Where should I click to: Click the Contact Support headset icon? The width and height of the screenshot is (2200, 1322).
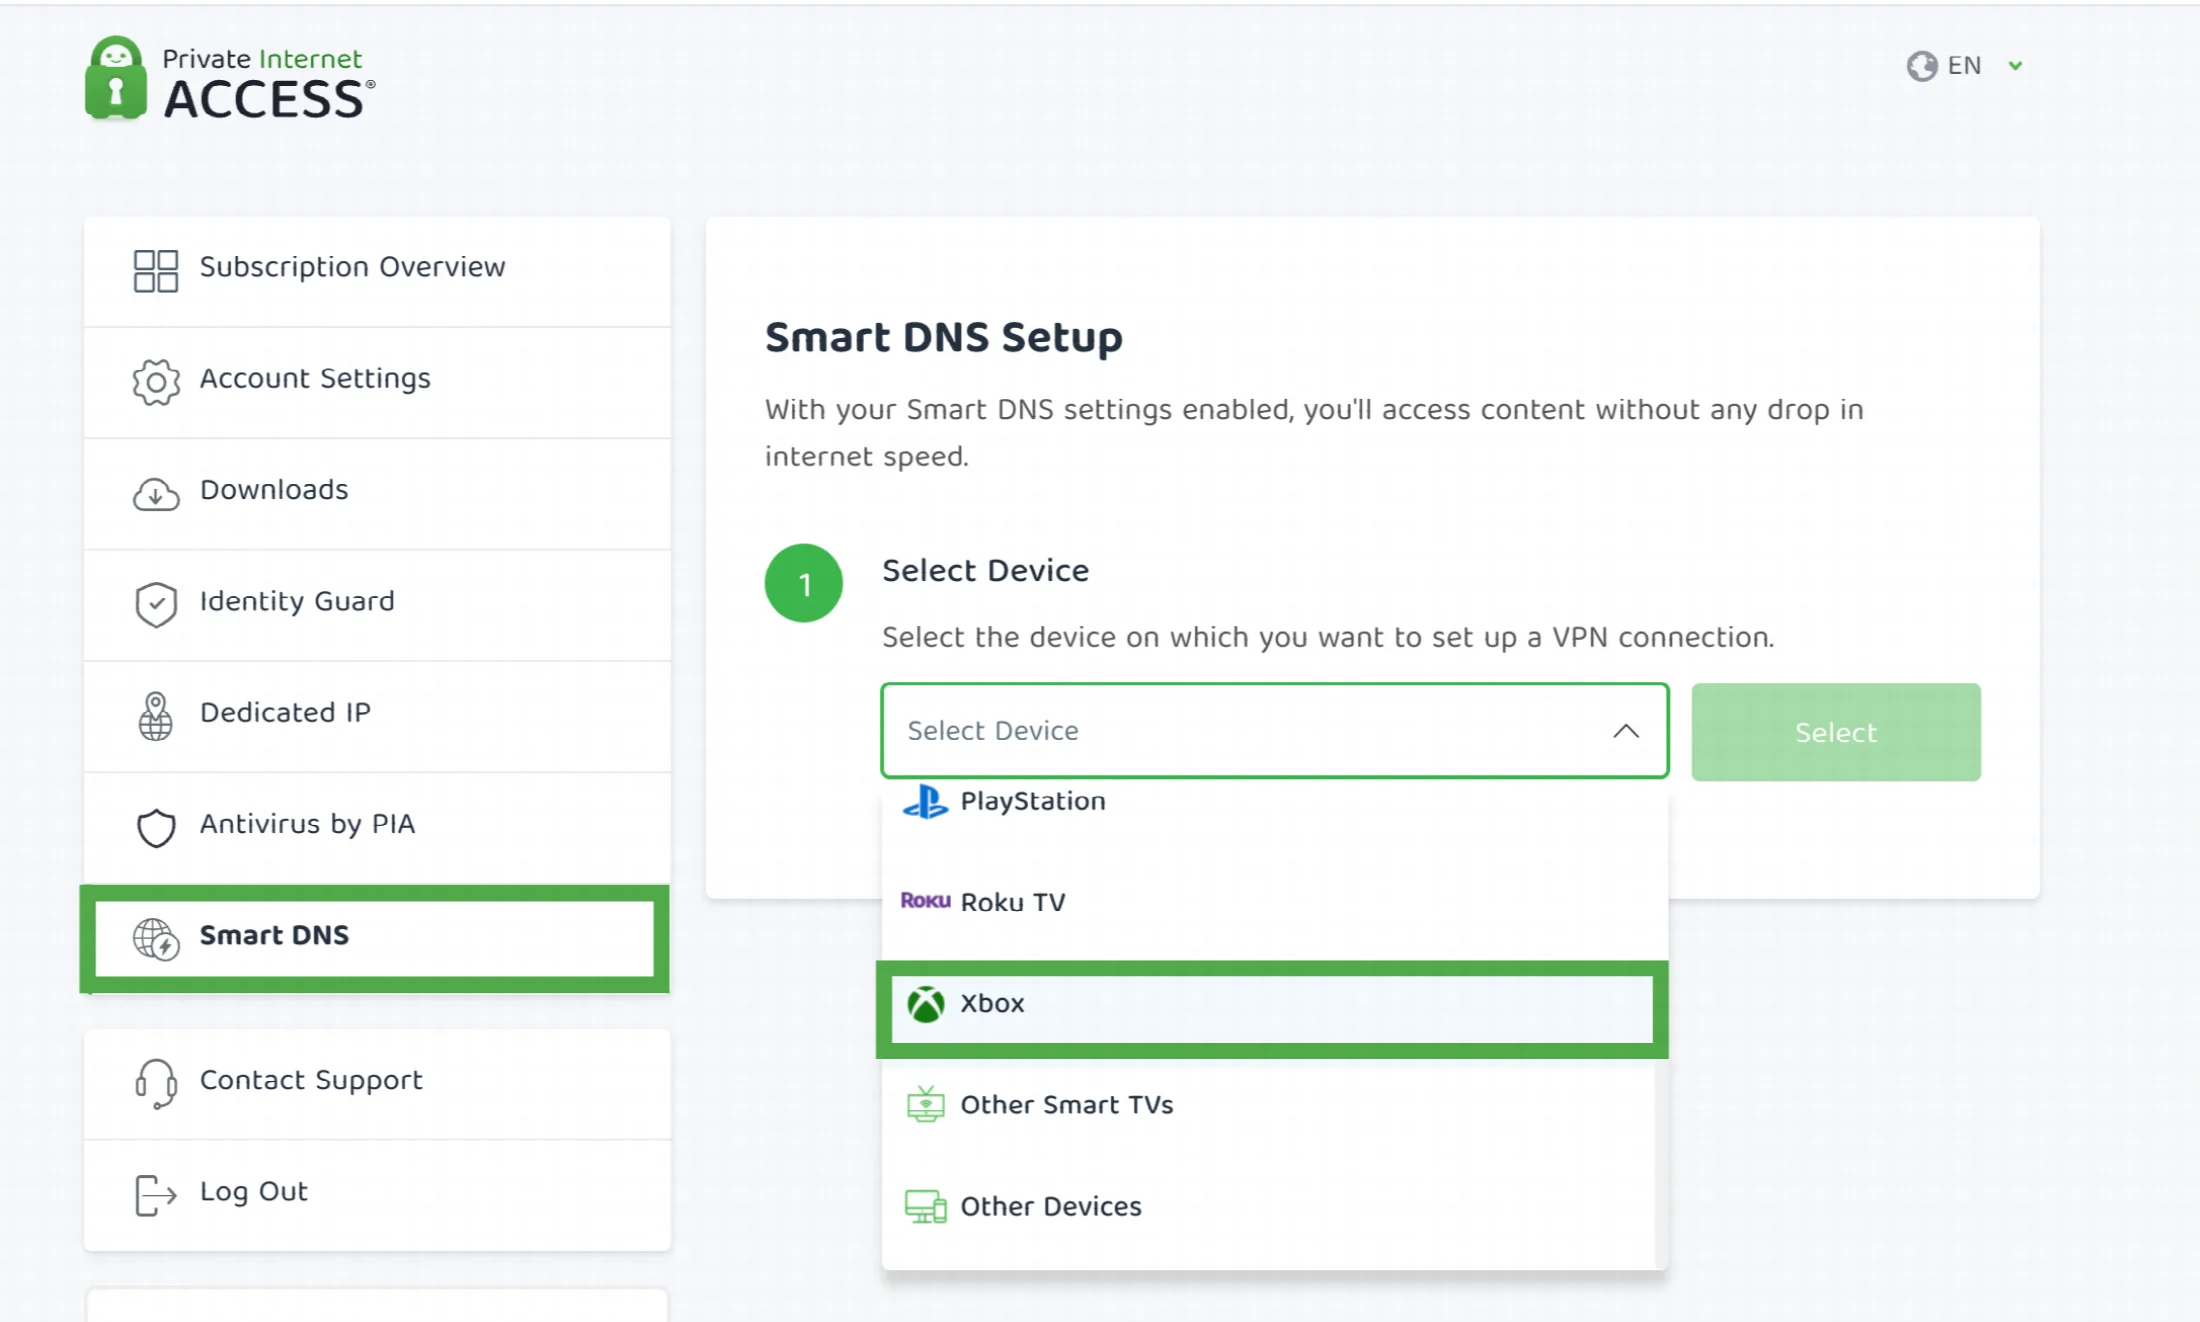point(156,1084)
